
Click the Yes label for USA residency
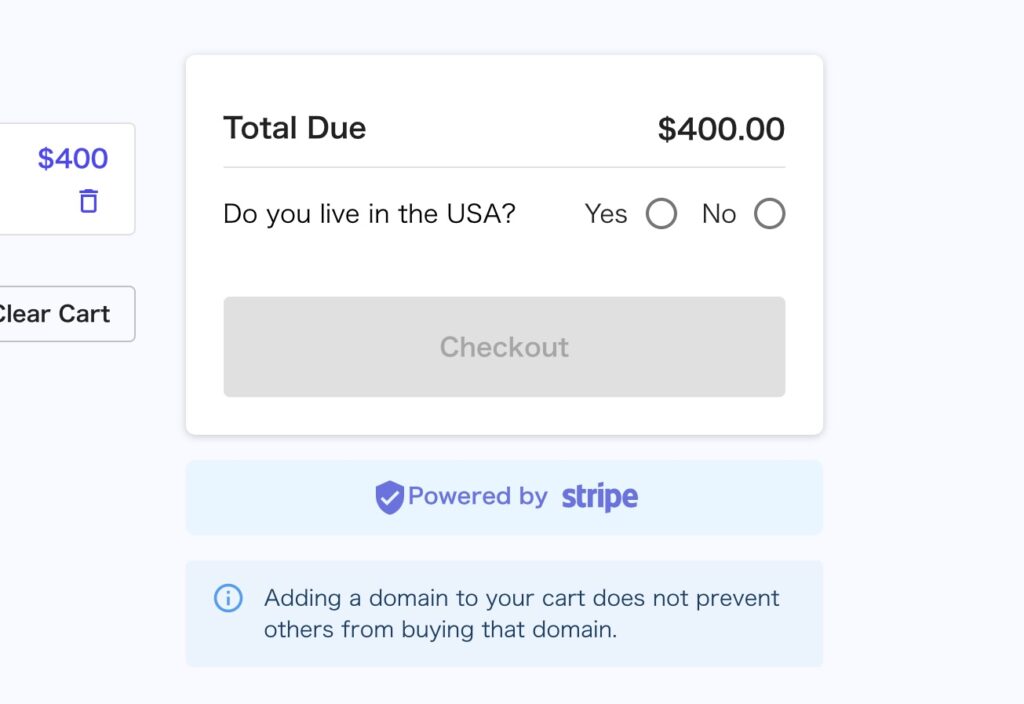point(605,214)
